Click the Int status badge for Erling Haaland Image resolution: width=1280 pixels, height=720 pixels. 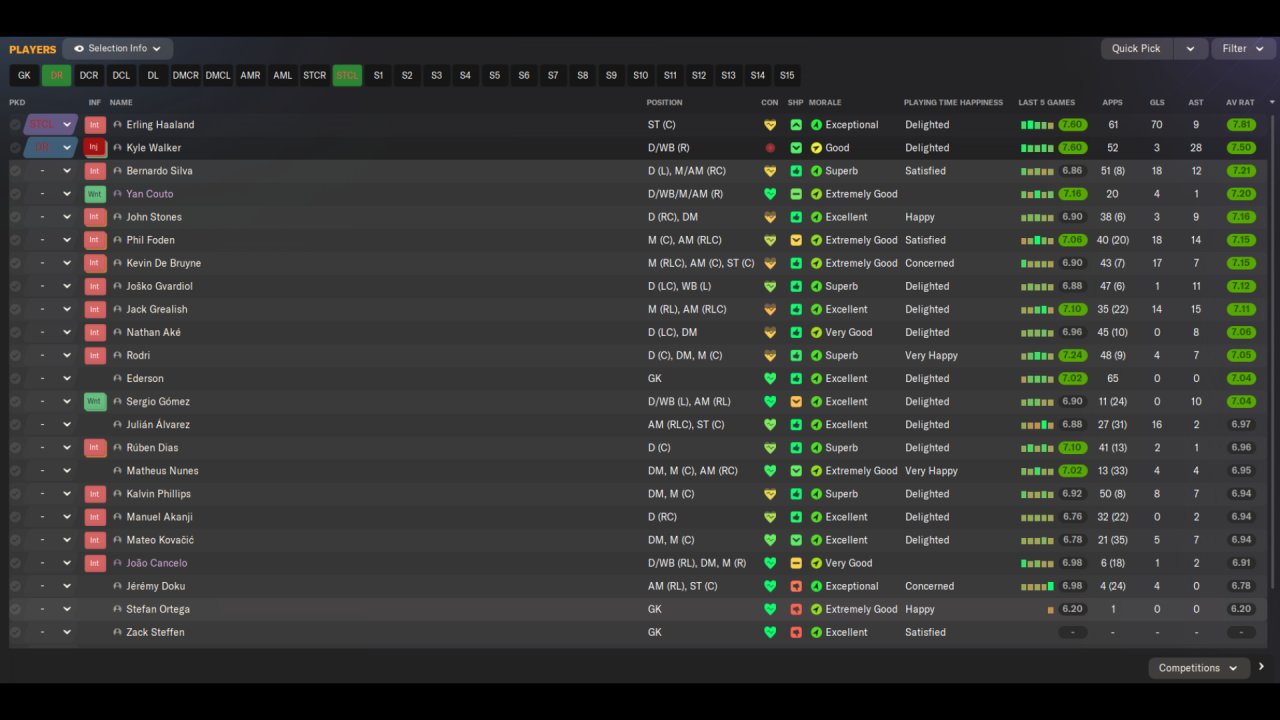pyautogui.click(x=95, y=125)
